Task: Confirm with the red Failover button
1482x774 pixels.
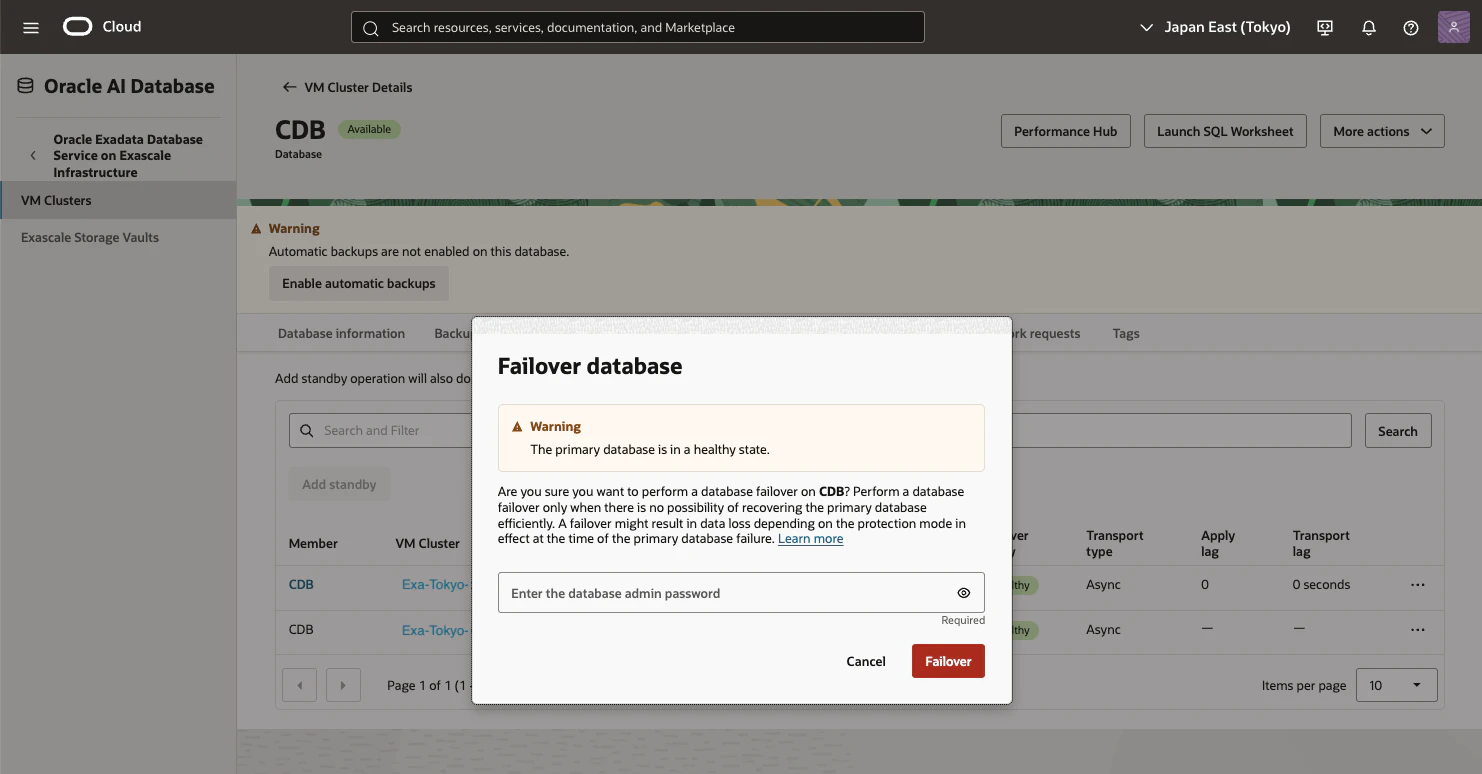Action: 948,661
